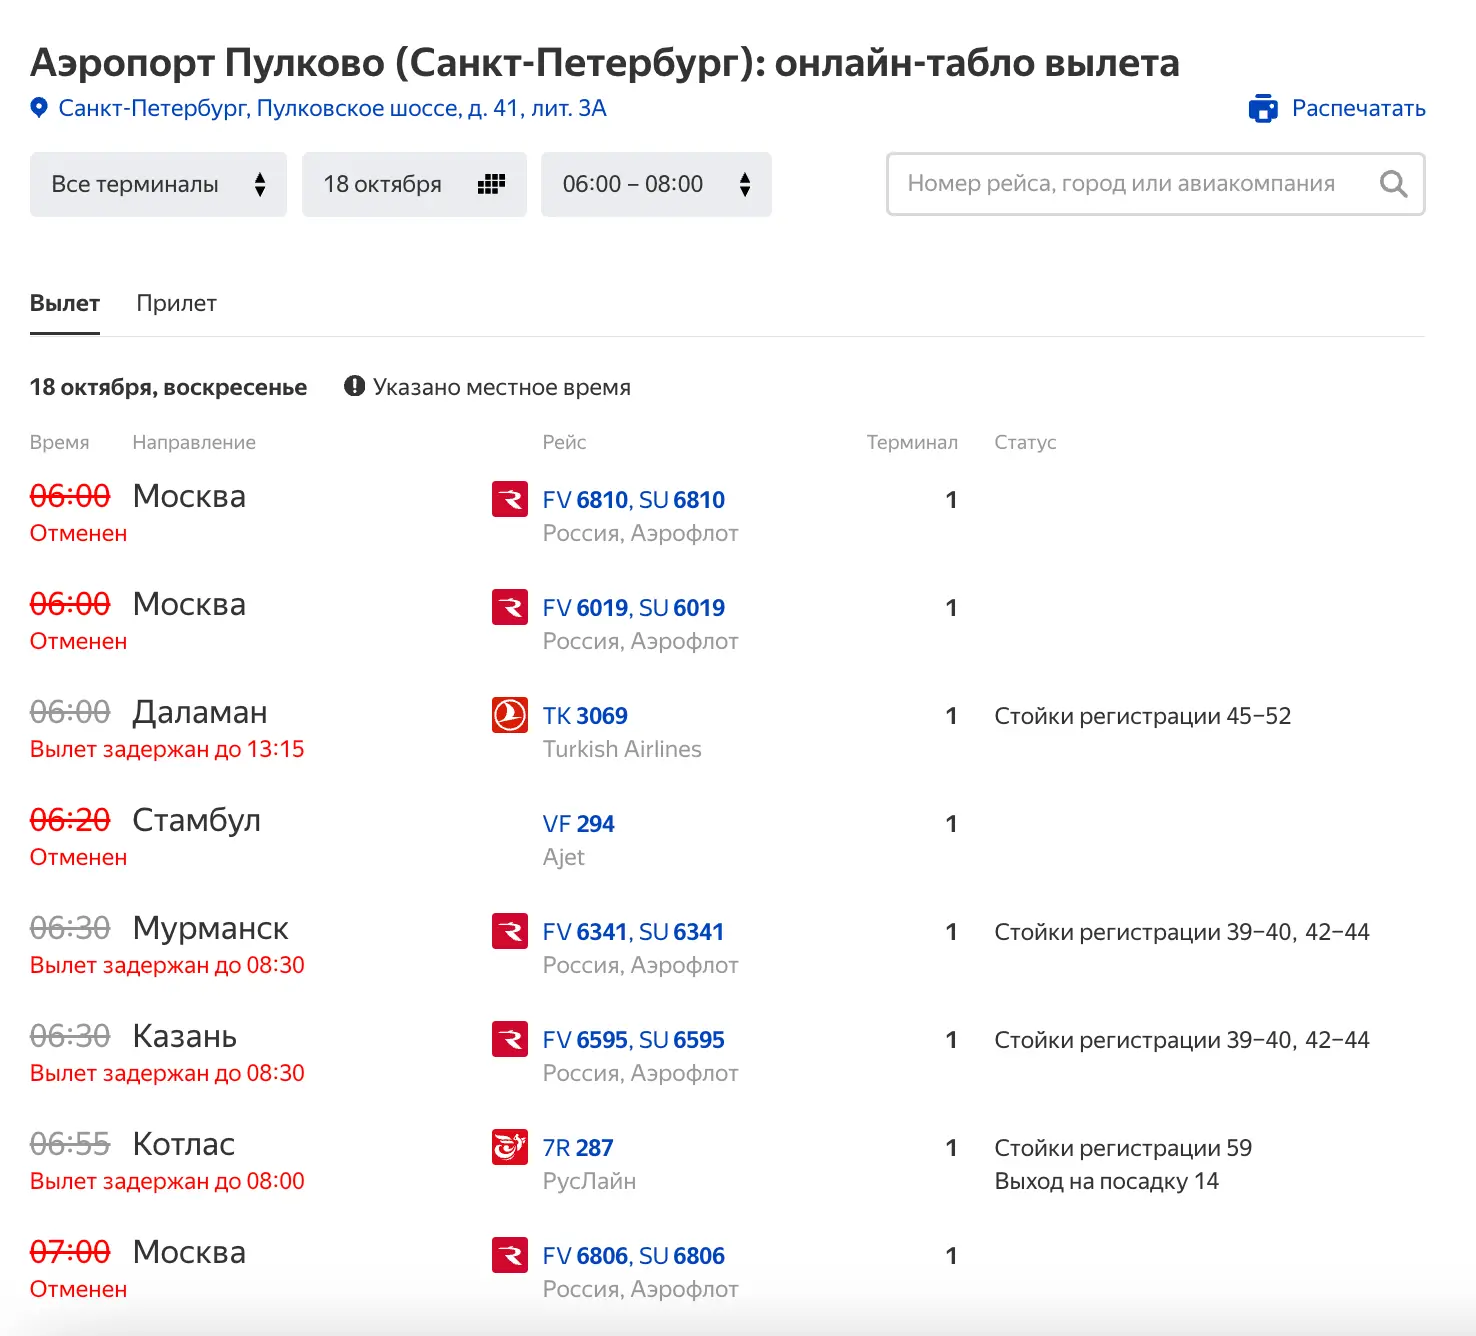Image resolution: width=1476 pixels, height=1336 pixels.
Task: Open flight FV 6806, SU 6806 link
Action: click(x=634, y=1256)
